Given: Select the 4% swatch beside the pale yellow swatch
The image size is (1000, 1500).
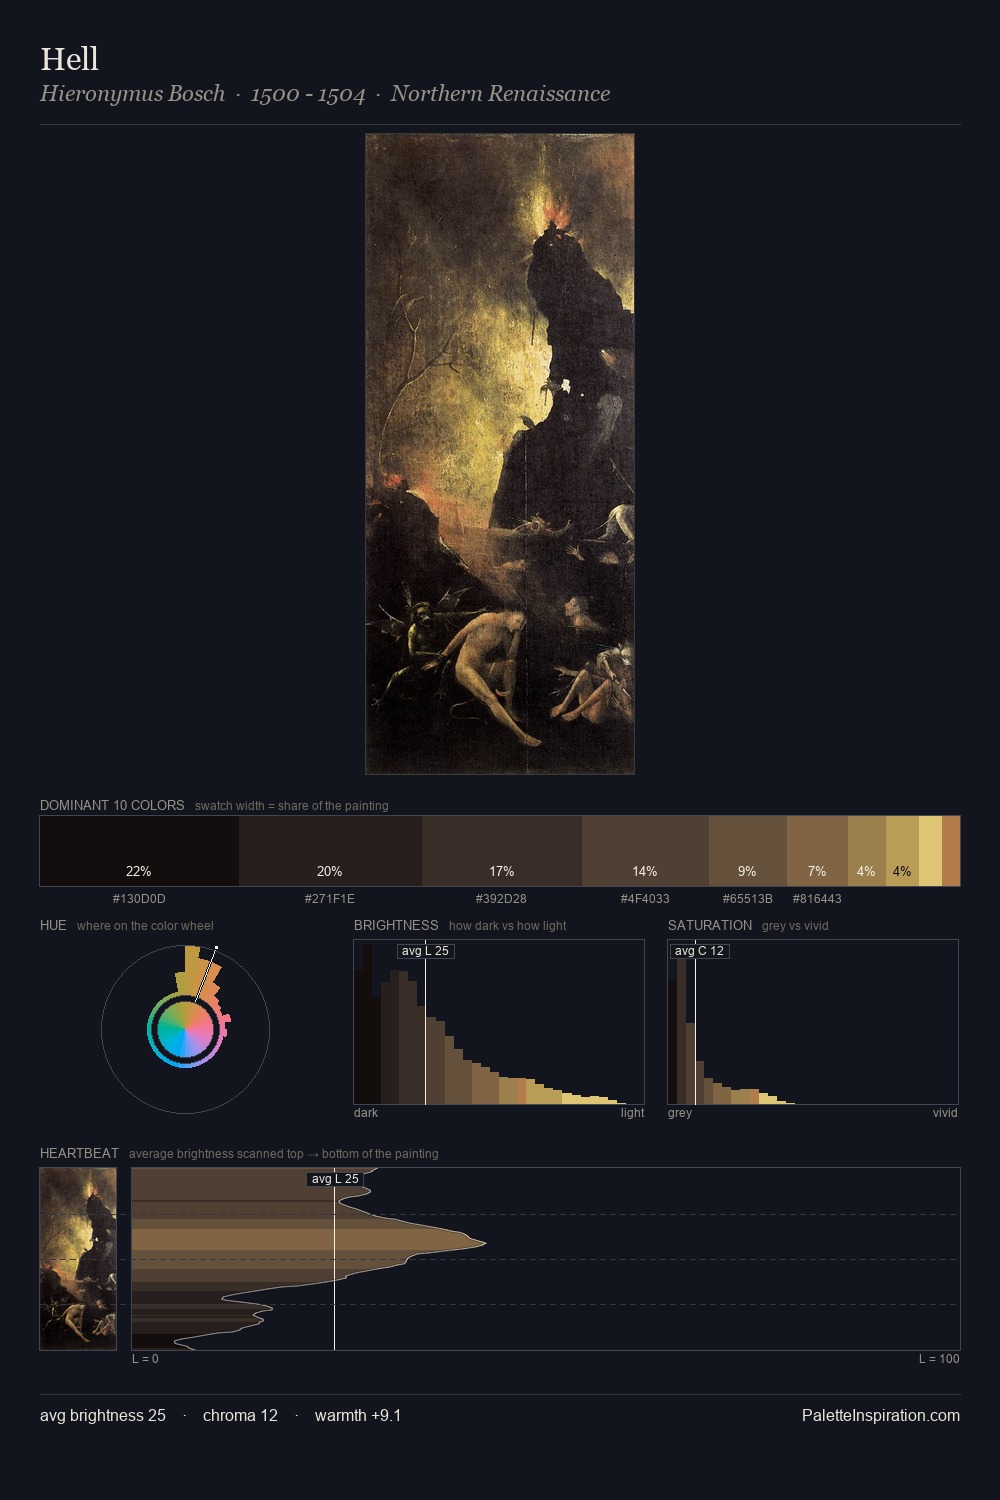Looking at the screenshot, I should pyautogui.click(x=902, y=851).
